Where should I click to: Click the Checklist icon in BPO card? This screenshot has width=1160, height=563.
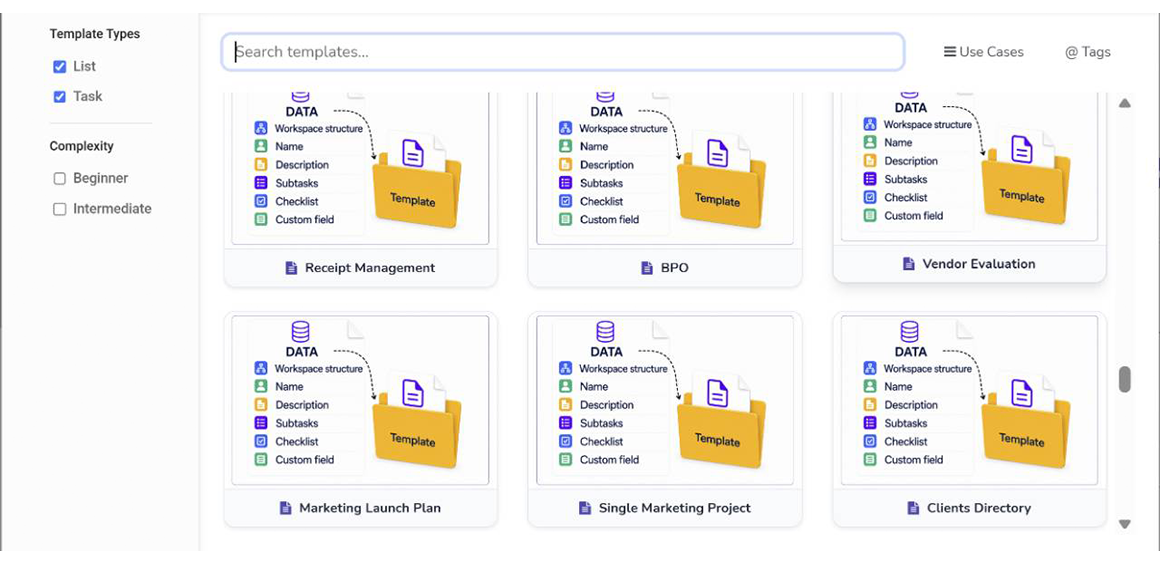[x=565, y=201]
